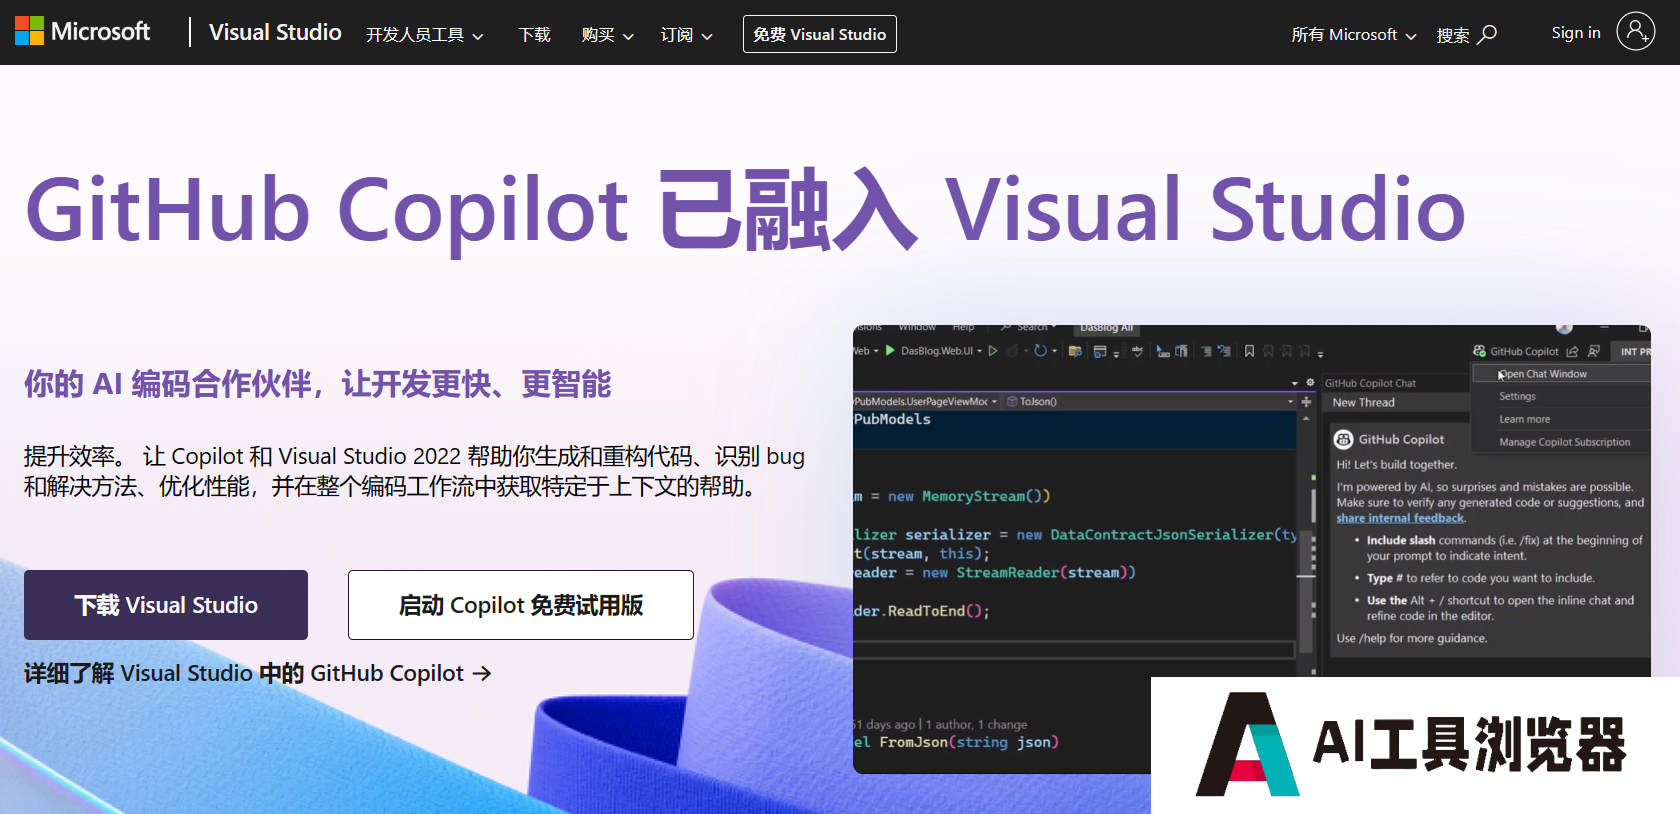Select Learn more in Copilot menu
The image size is (1680, 814).
point(1524,419)
